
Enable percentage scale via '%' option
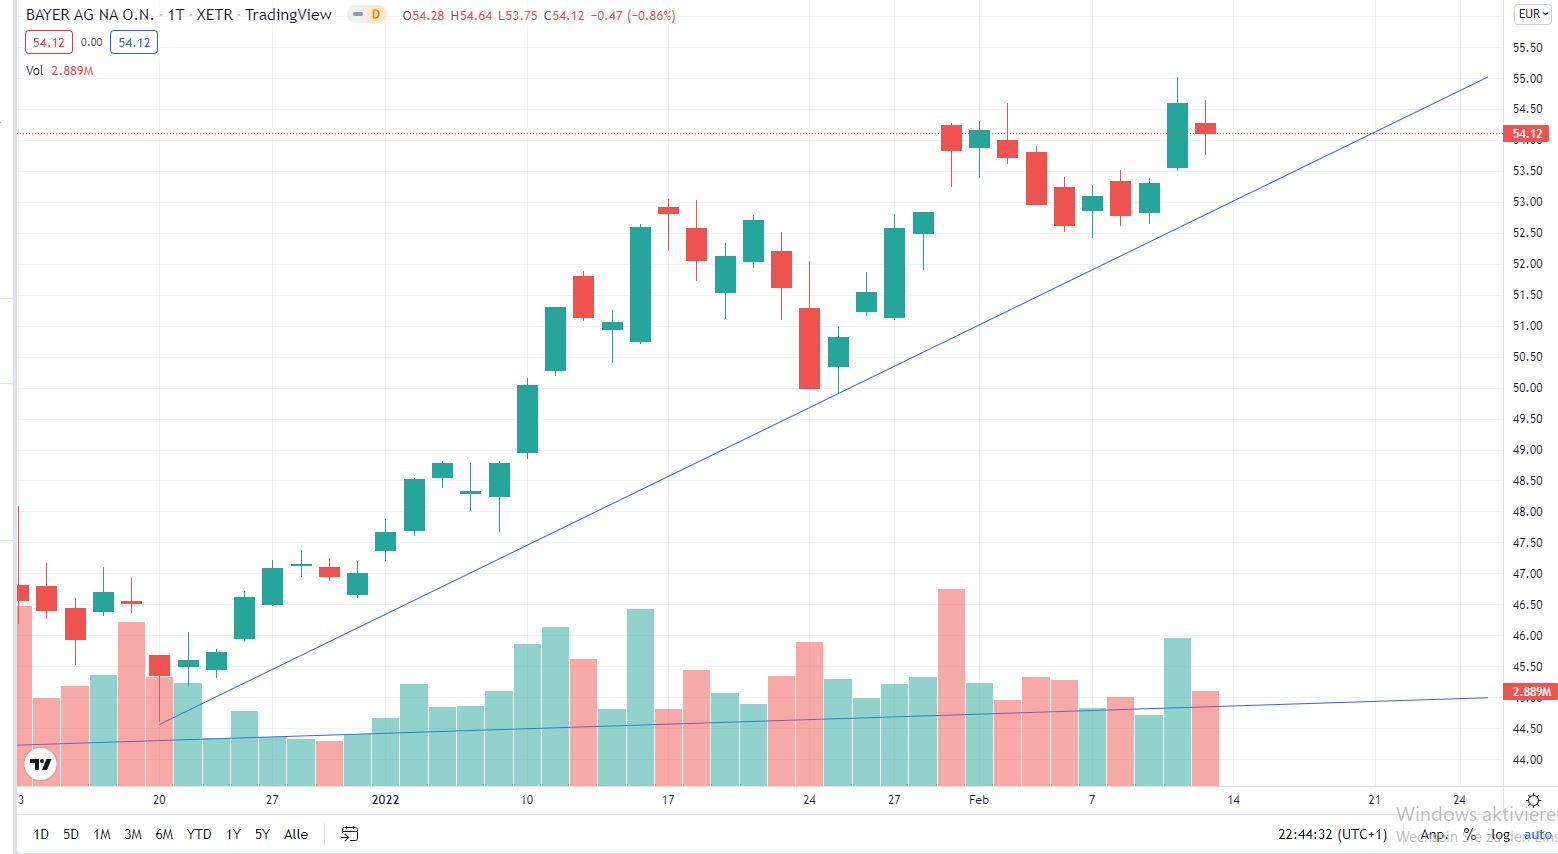(1467, 833)
